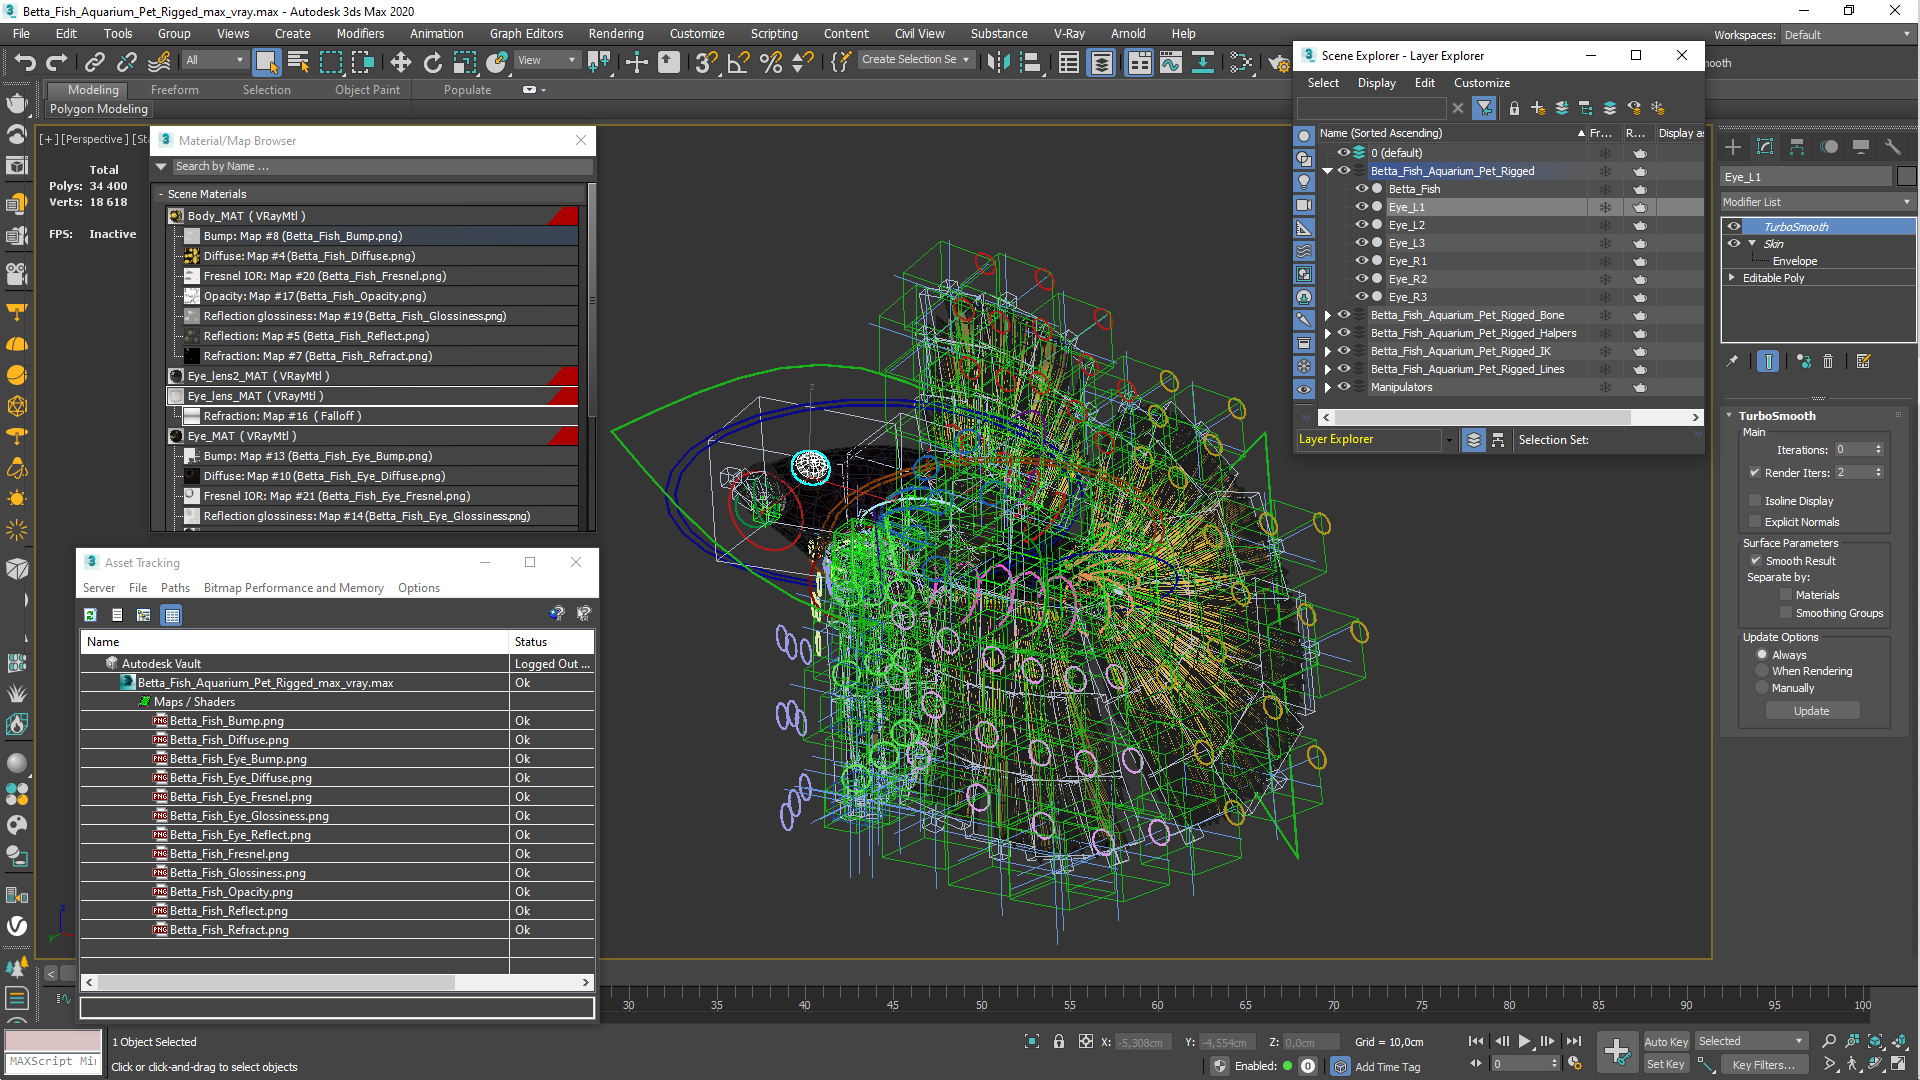Click the Iterations value field
This screenshot has width=1920, height=1080.
pos(1853,450)
